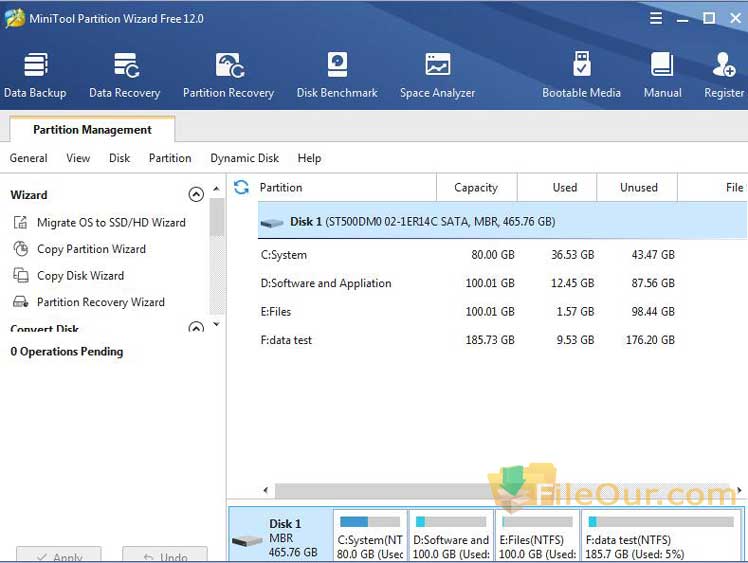The width and height of the screenshot is (748, 563).
Task: Open the Partition menu
Action: pos(170,158)
